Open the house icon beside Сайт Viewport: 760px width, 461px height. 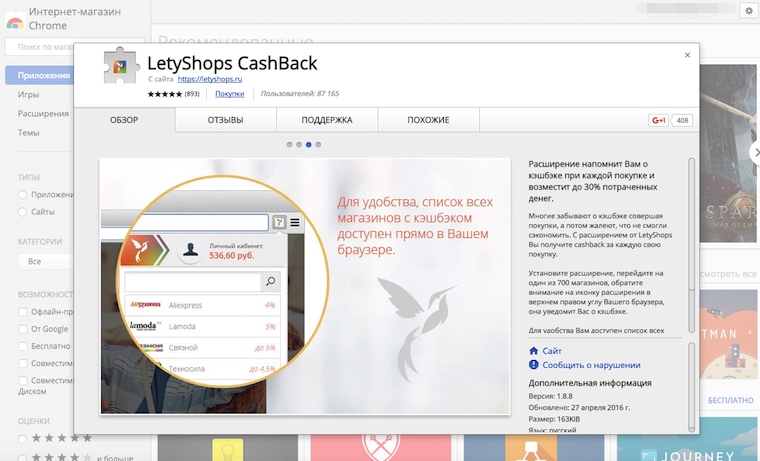534,351
